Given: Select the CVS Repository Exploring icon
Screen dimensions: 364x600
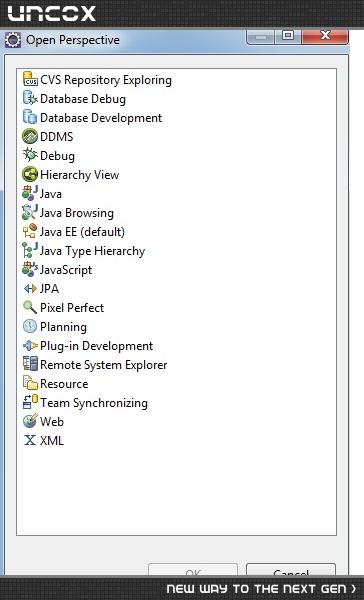Looking at the screenshot, I should [x=30, y=79].
